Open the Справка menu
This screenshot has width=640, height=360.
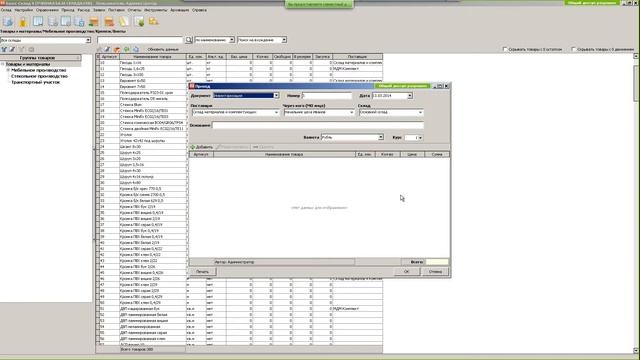(x=199, y=10)
